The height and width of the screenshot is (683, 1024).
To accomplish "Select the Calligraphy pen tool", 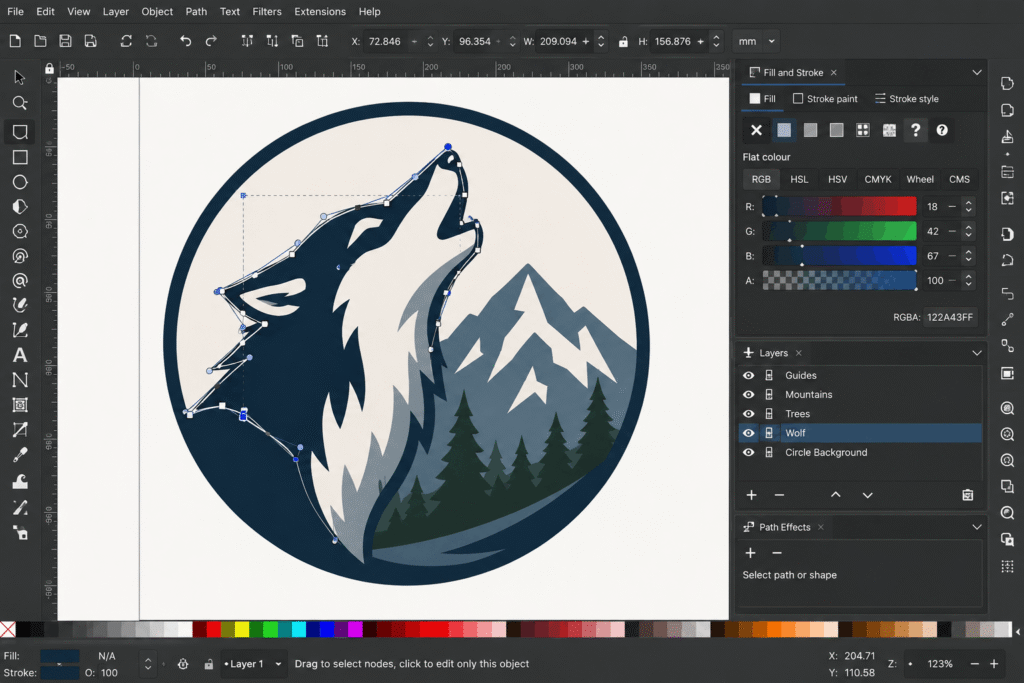I will point(20,330).
